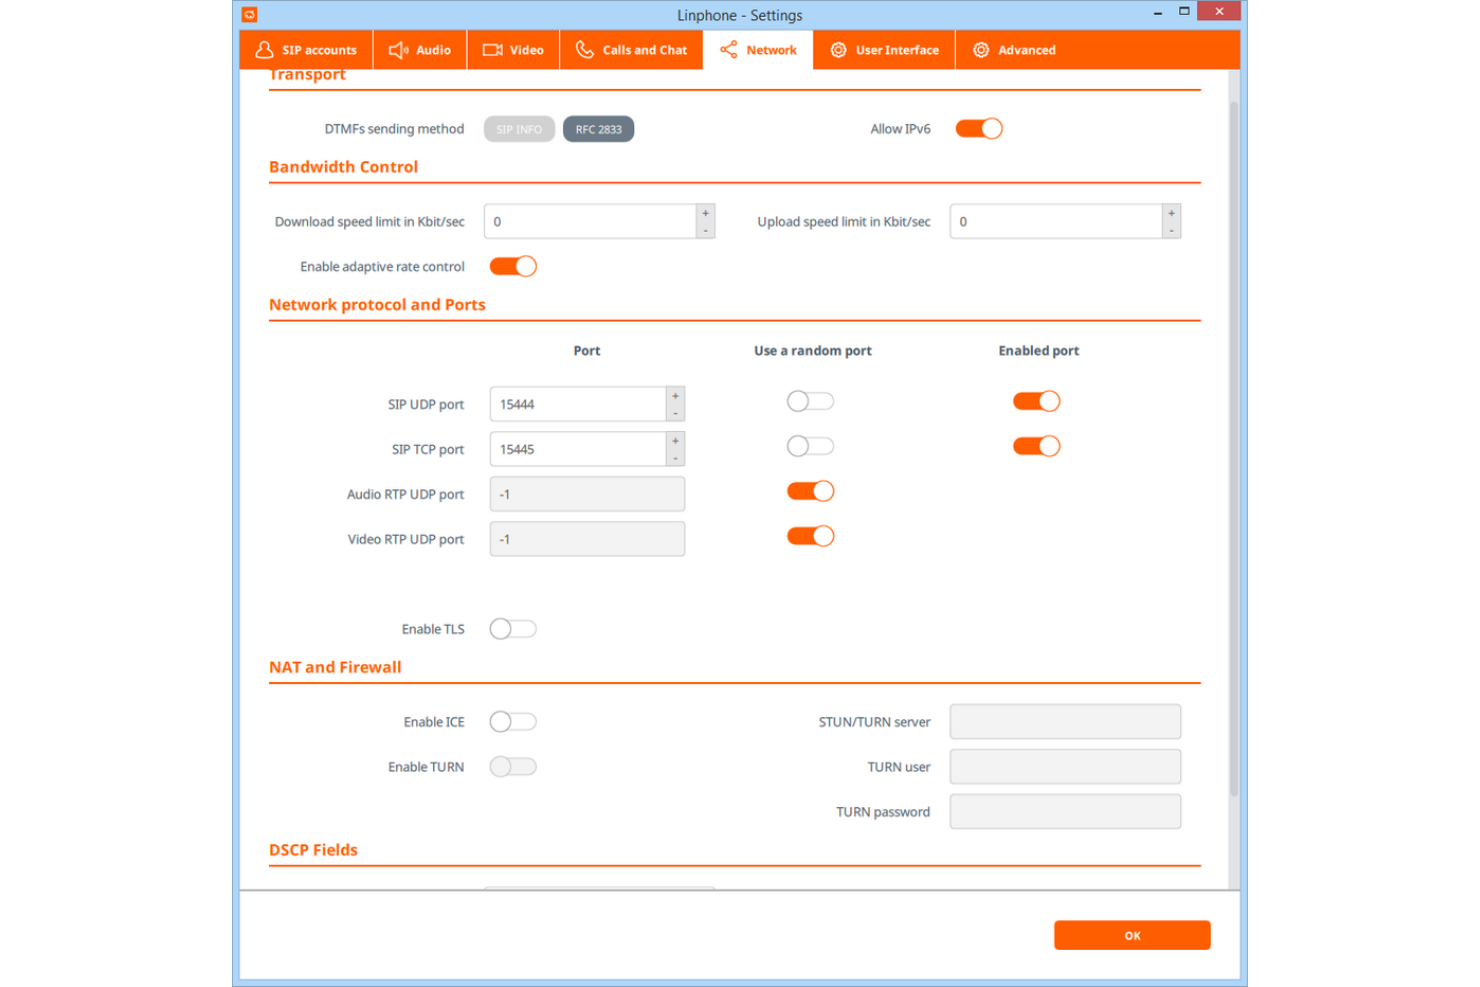Click the Audio RTP UDP port field
This screenshot has height=987, width=1480.
(587, 494)
